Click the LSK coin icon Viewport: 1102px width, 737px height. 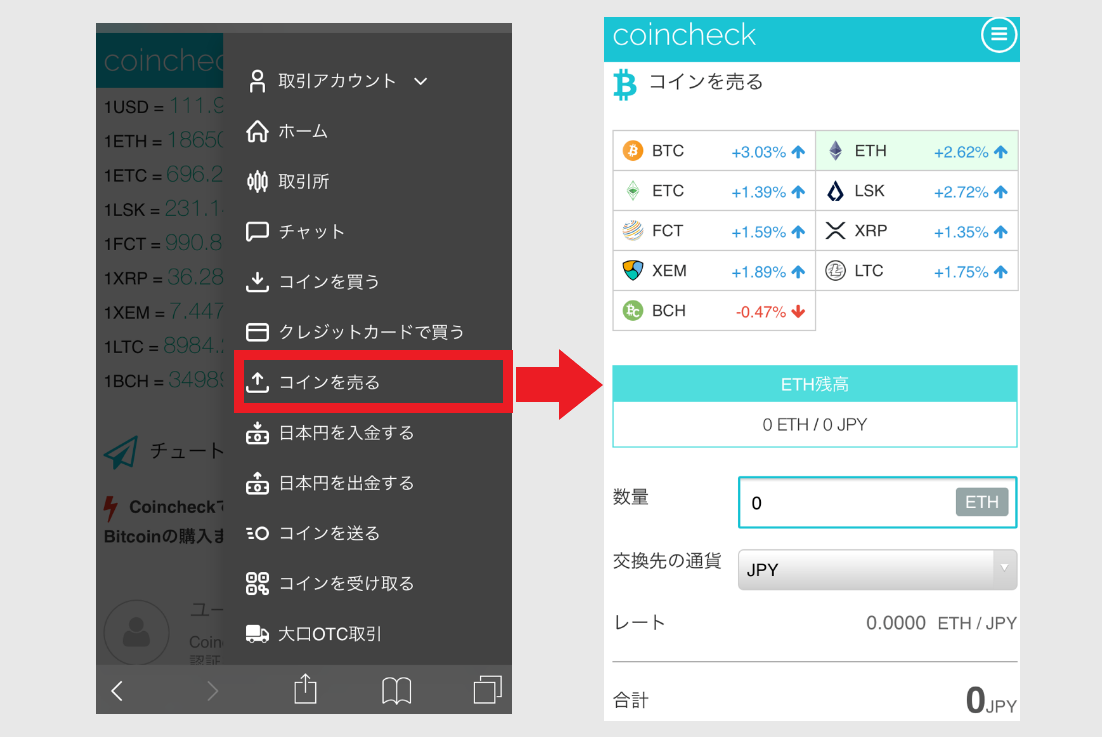point(835,190)
